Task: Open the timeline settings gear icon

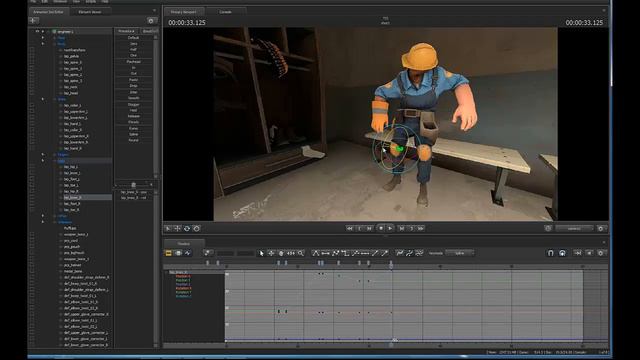Action: 601,253
